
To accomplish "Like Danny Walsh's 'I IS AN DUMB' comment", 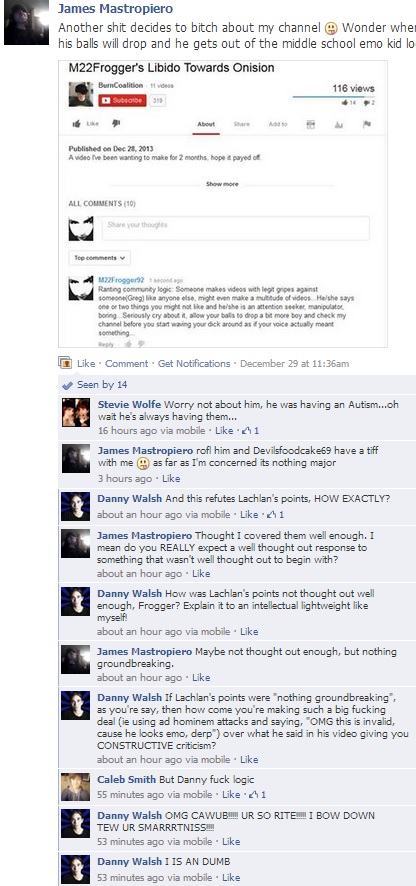I will pos(231,878).
